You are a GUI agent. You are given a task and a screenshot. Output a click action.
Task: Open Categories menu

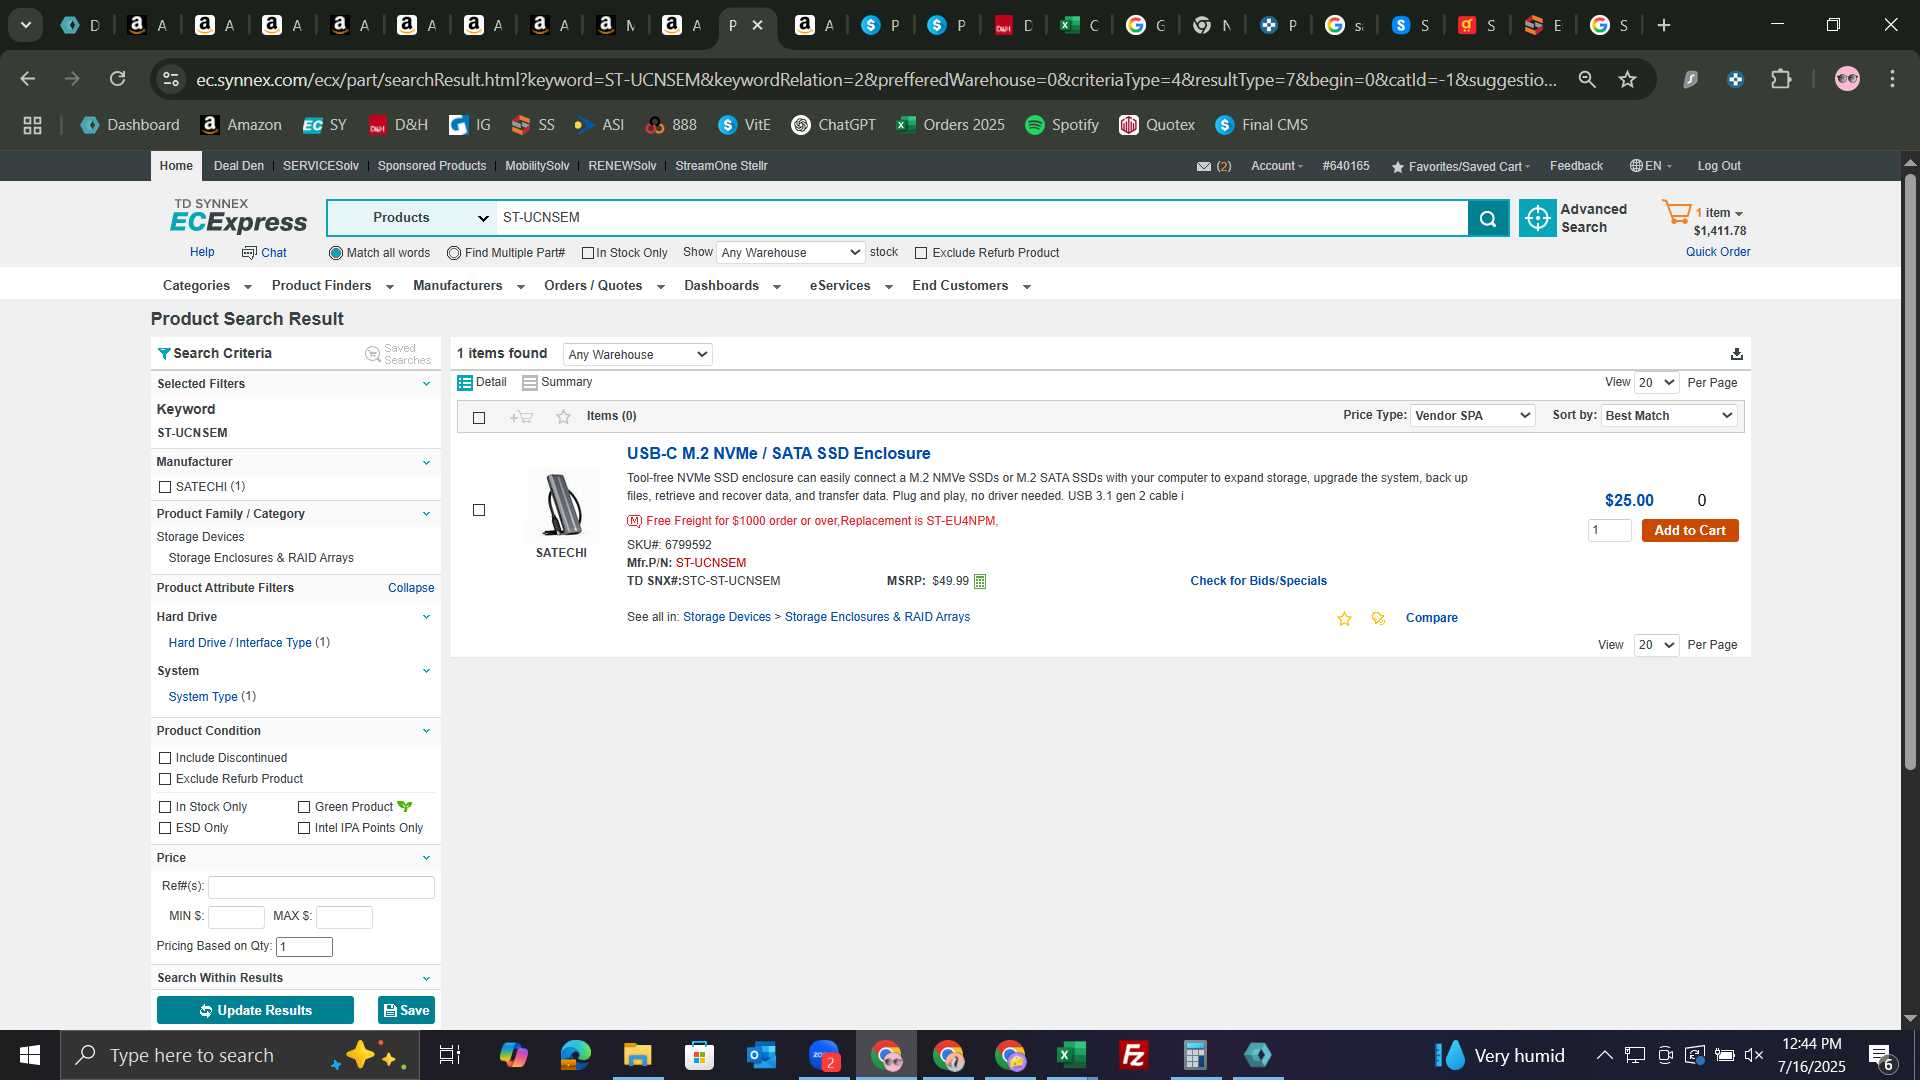click(206, 286)
